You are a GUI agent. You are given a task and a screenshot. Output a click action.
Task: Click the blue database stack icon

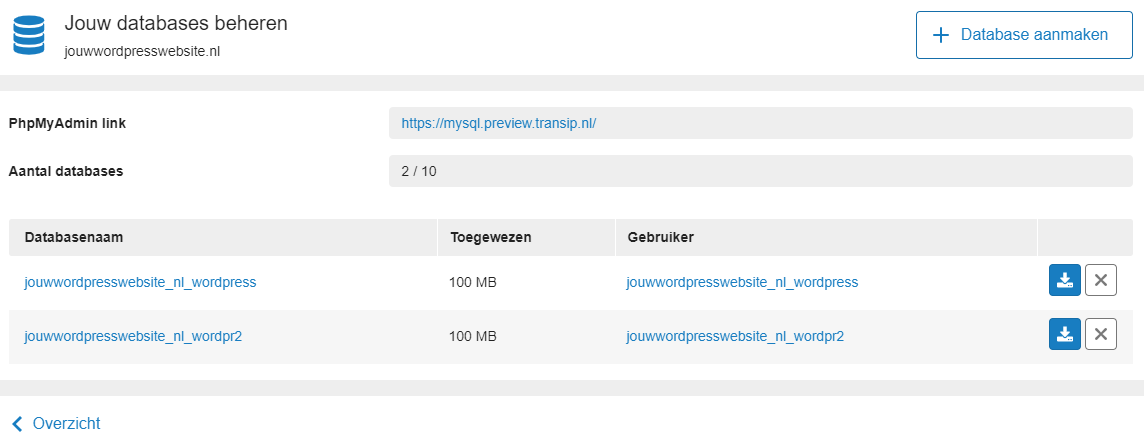point(29,36)
